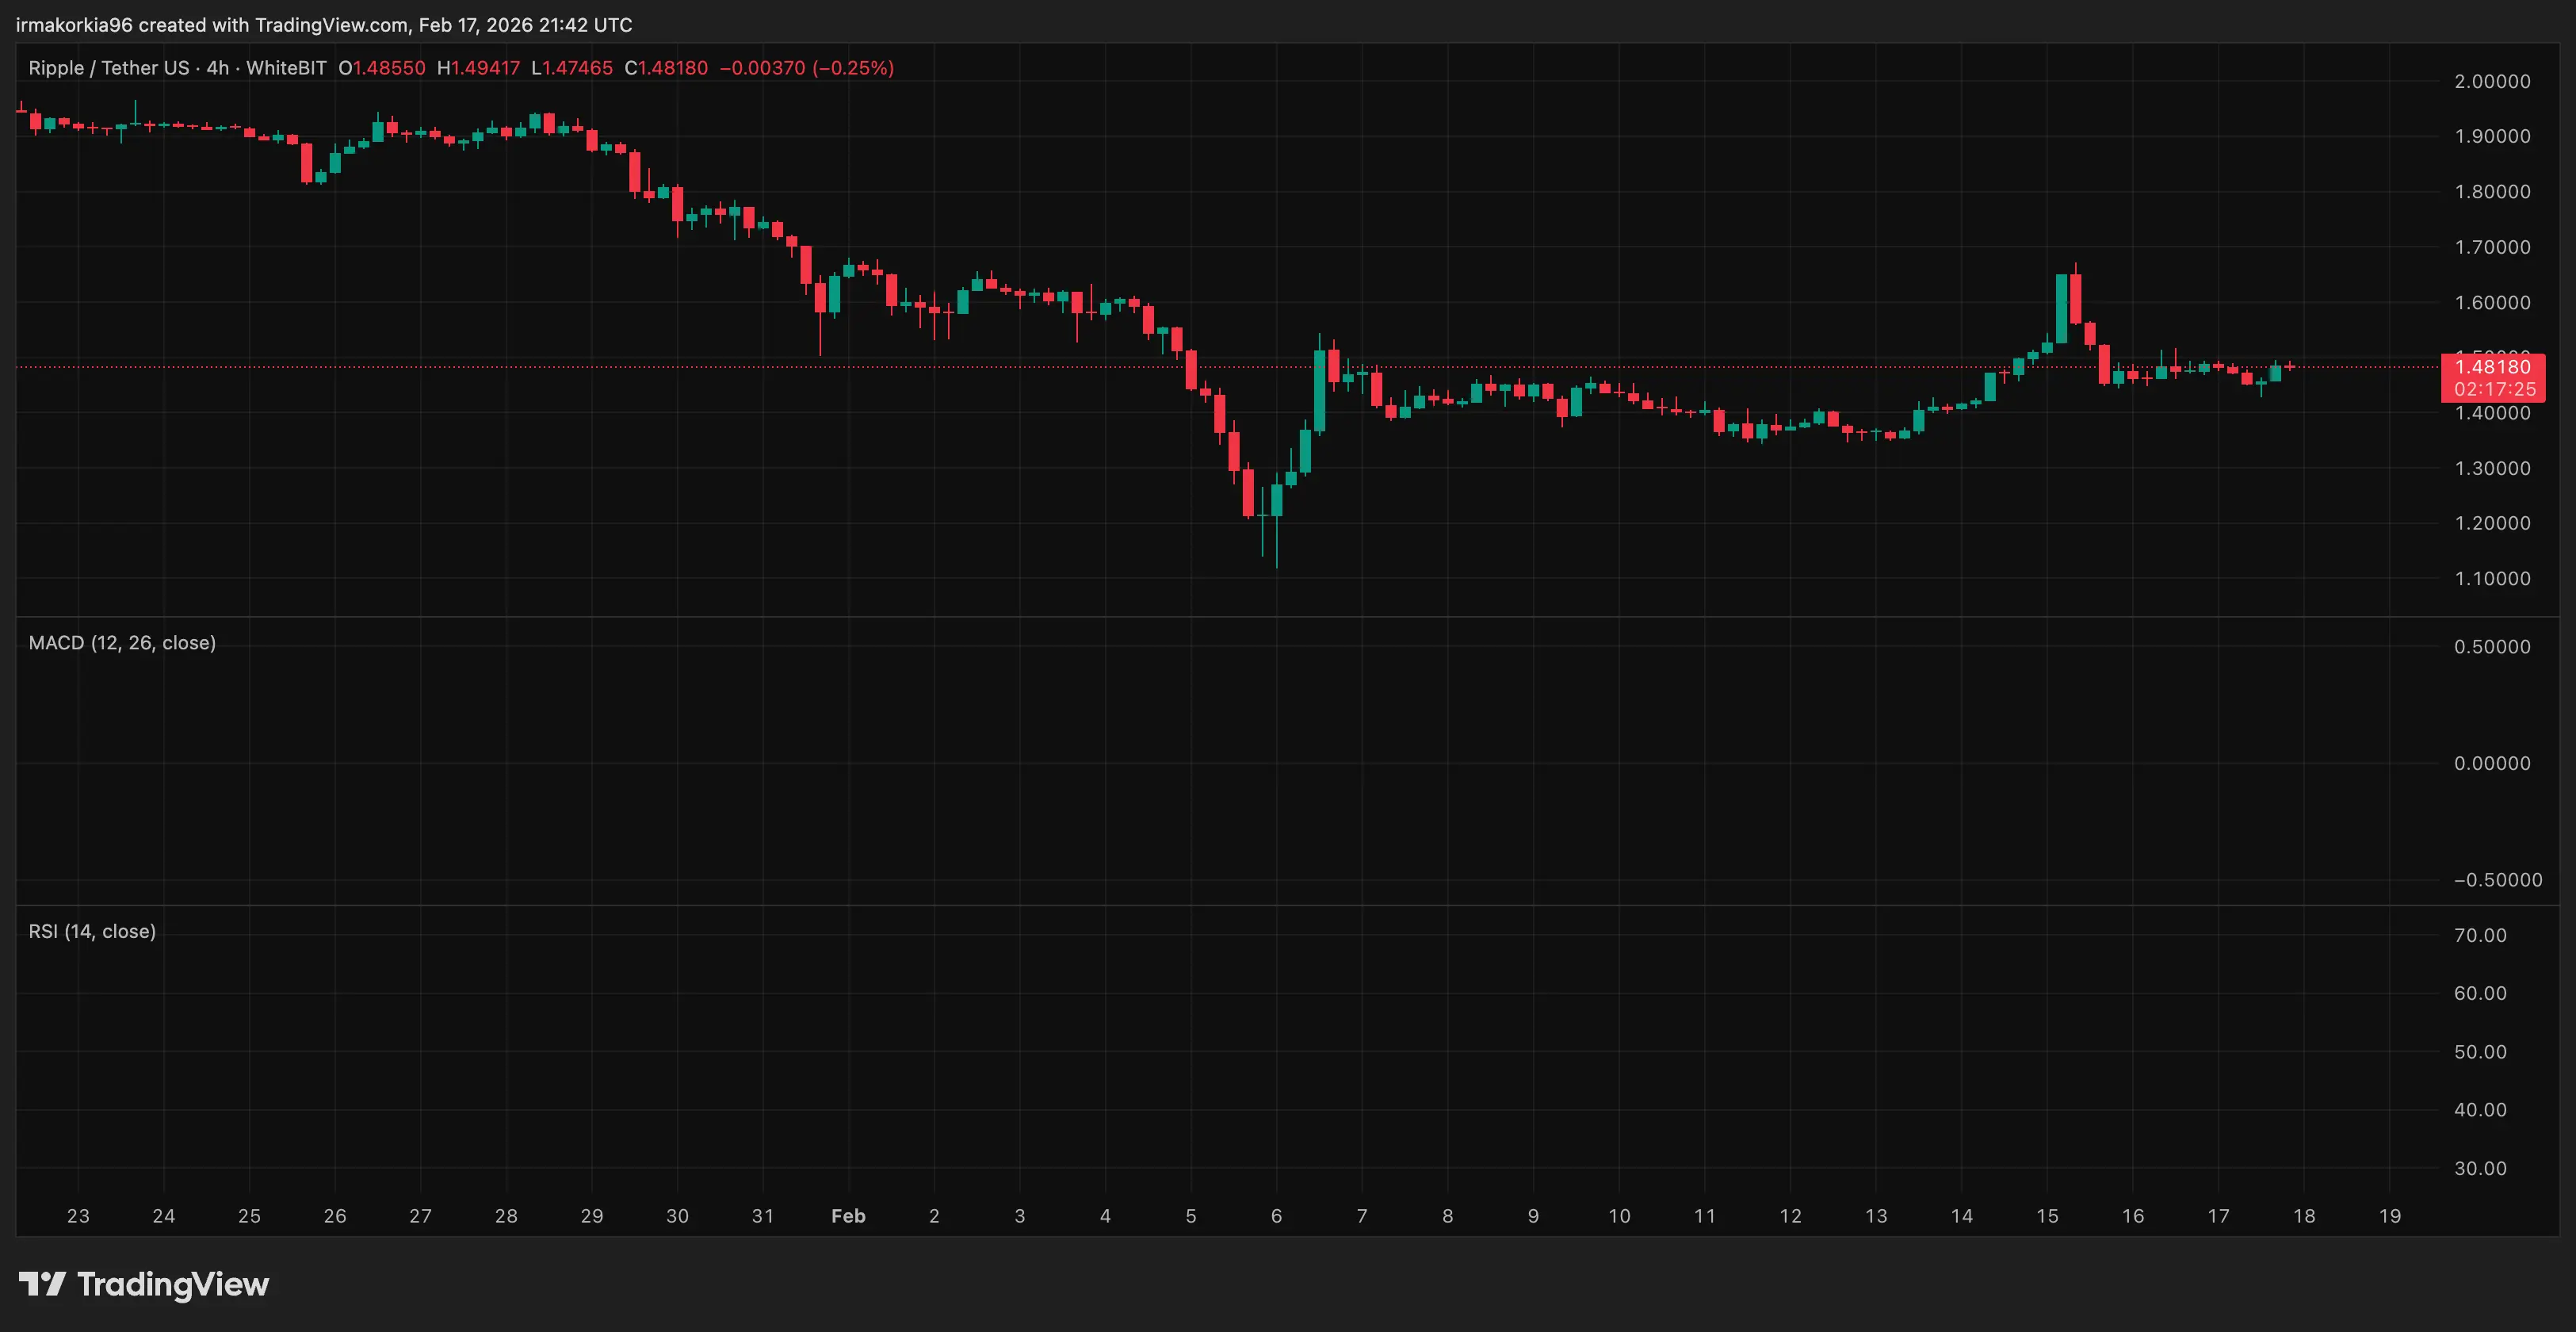Click the 70.00 RSI scale label
The height and width of the screenshot is (1332, 2576).
click(2480, 935)
